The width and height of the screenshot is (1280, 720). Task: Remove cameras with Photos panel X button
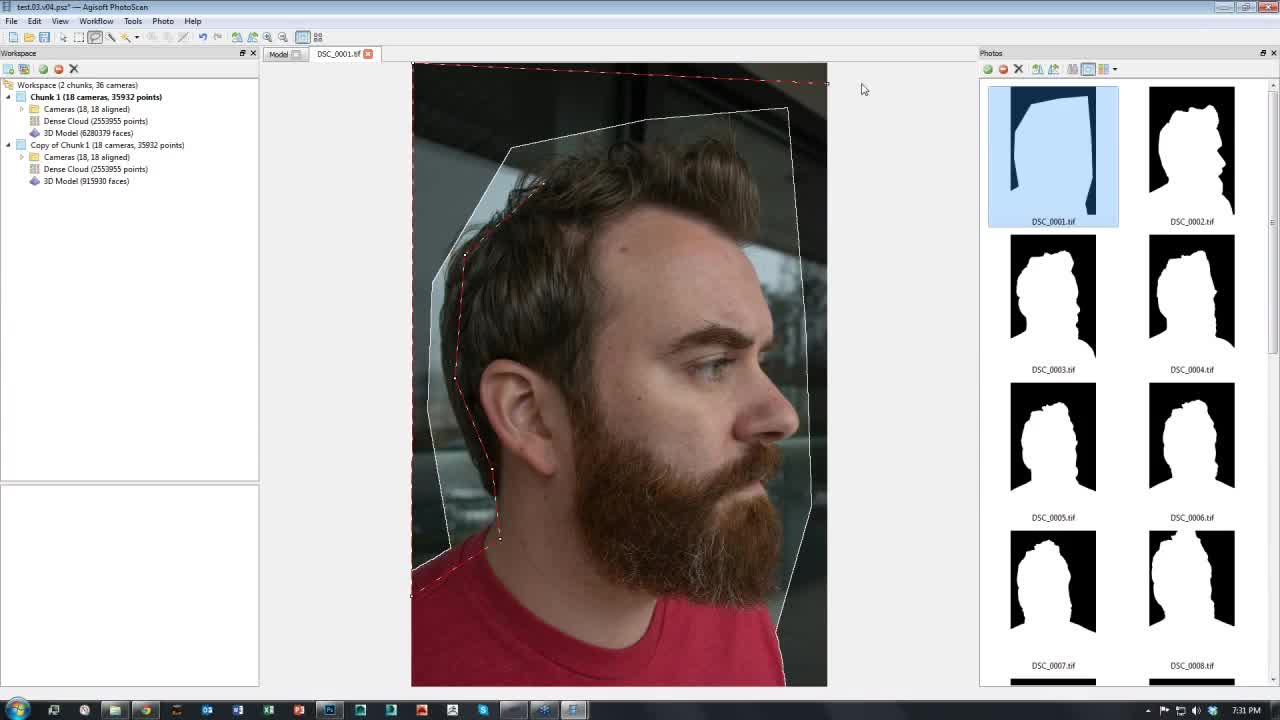1018,69
